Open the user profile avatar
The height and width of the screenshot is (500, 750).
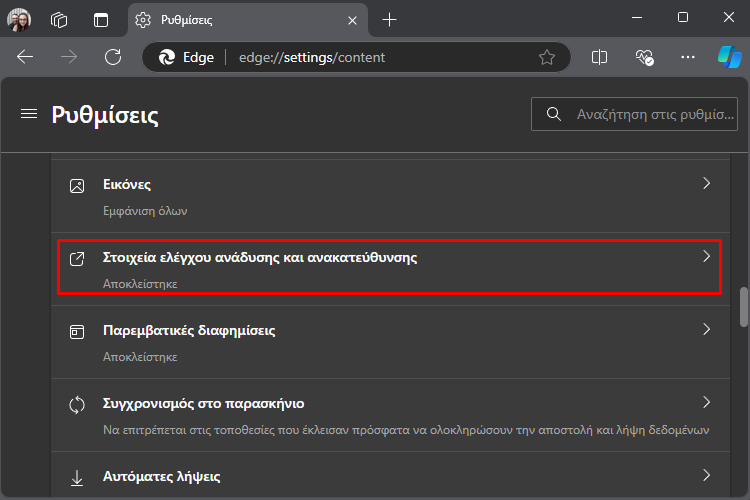(19, 20)
